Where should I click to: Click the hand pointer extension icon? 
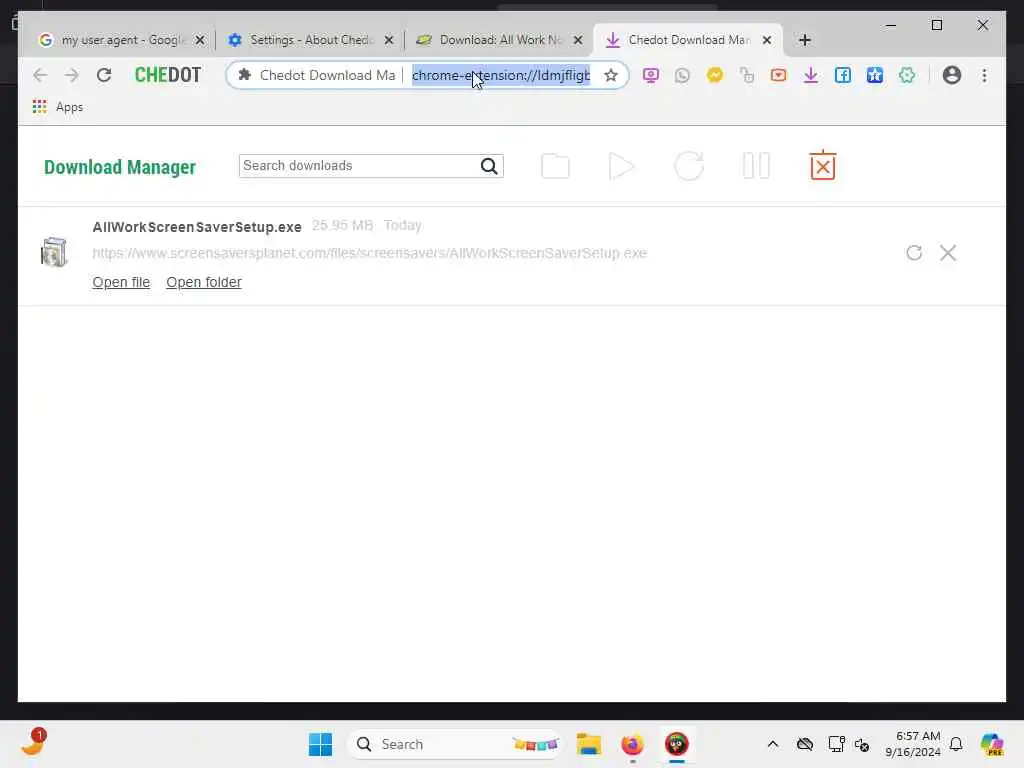click(x=746, y=75)
